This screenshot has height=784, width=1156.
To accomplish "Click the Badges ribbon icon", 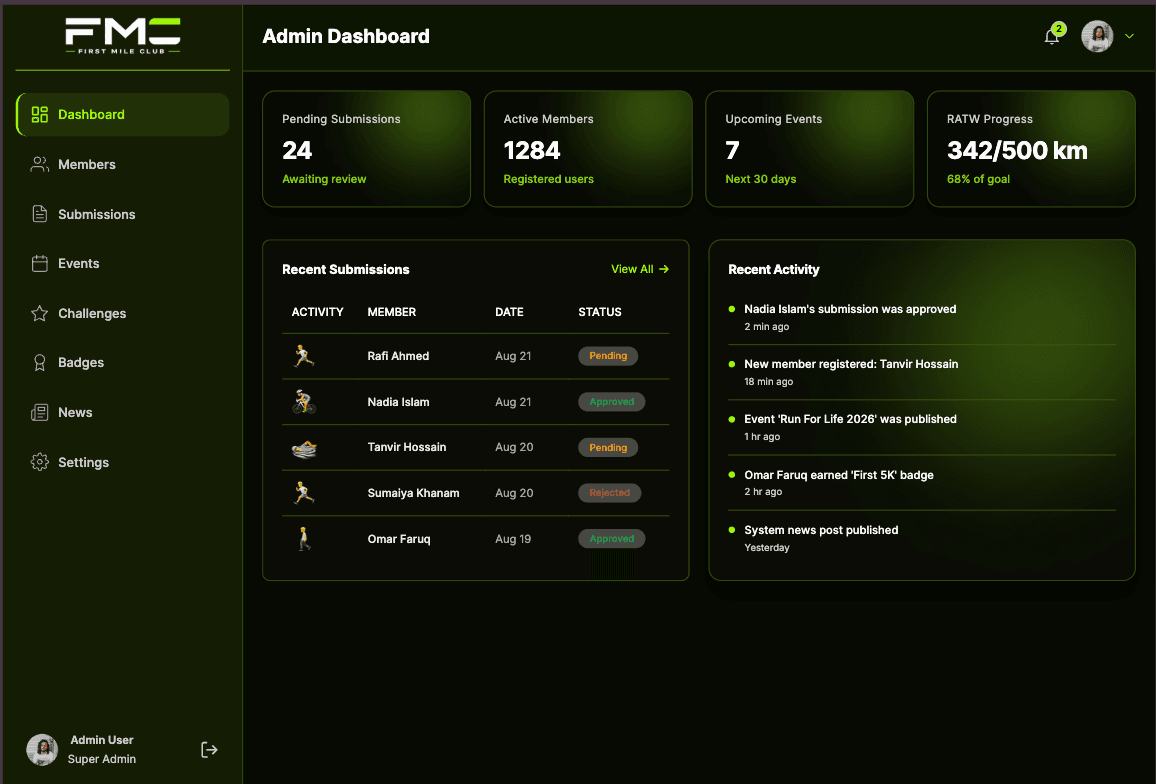I will (40, 362).
